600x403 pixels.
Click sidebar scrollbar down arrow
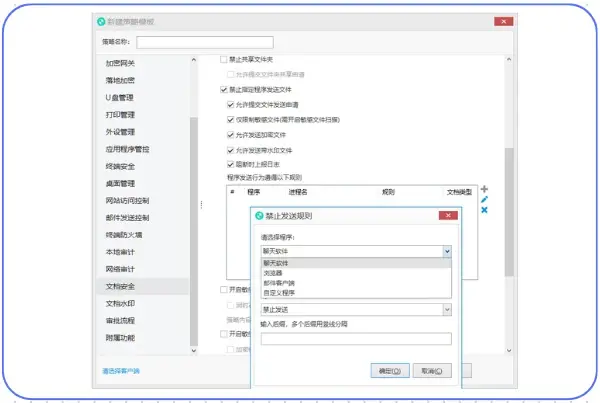pyautogui.click(x=194, y=350)
